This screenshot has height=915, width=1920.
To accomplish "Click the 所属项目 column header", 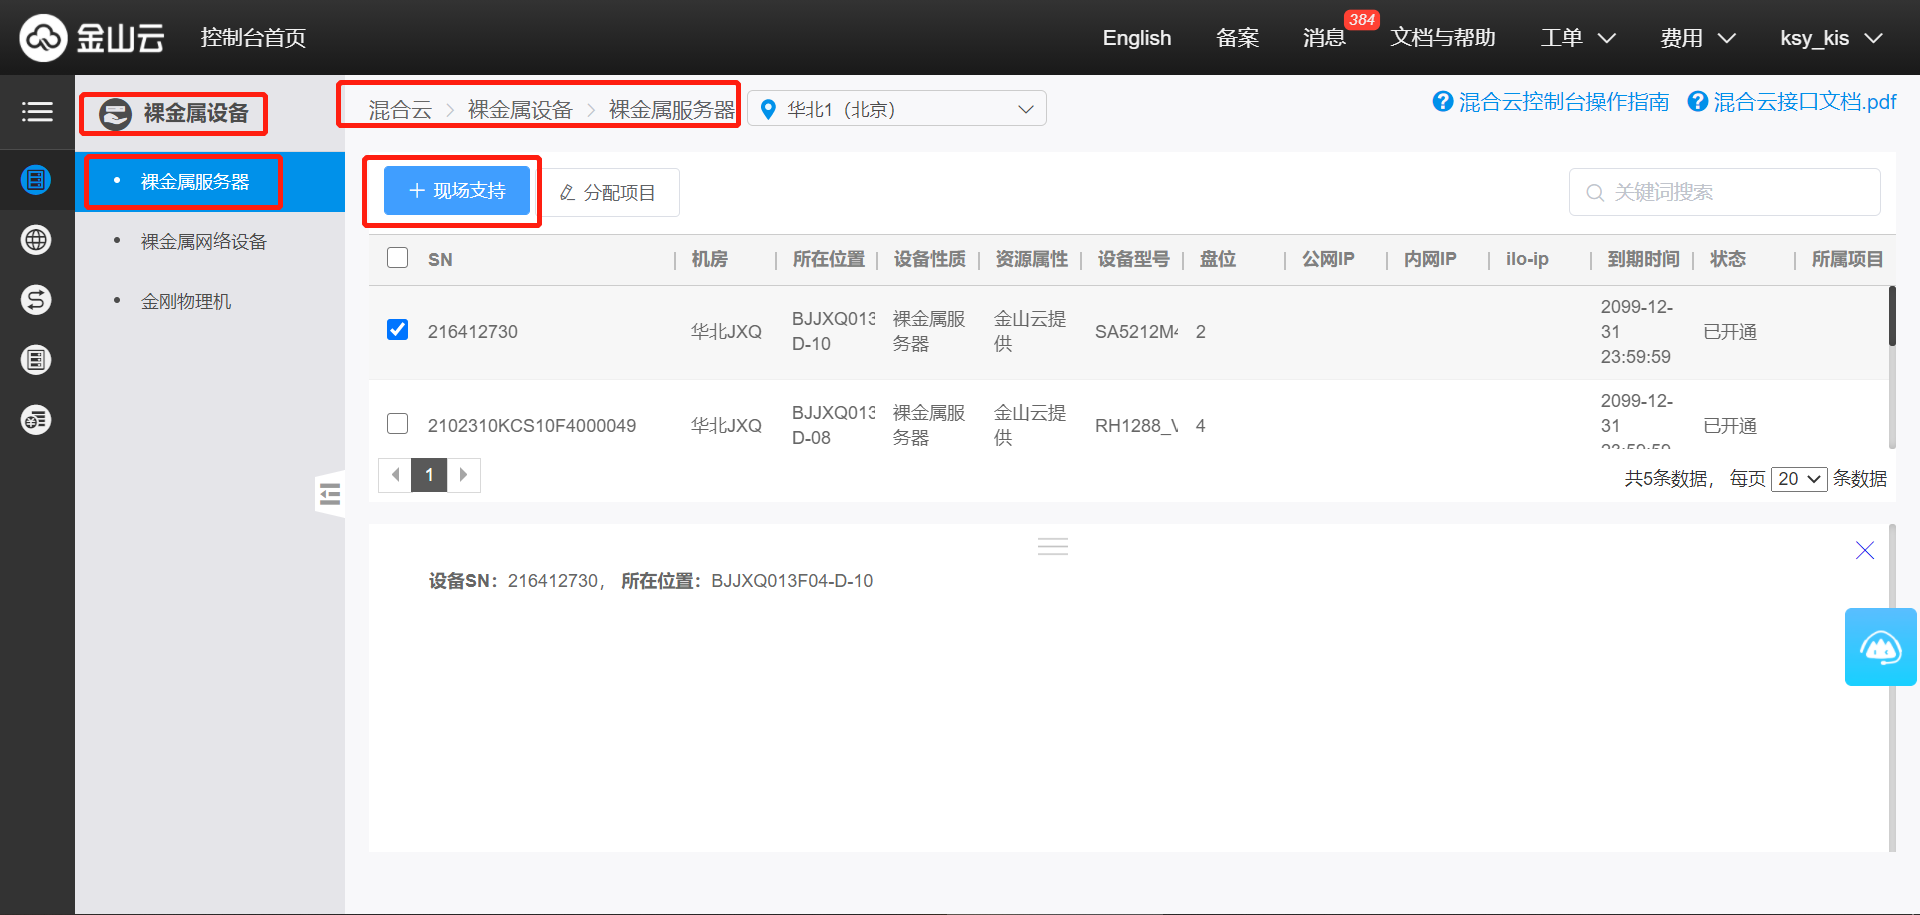I will pyautogui.click(x=1848, y=260).
